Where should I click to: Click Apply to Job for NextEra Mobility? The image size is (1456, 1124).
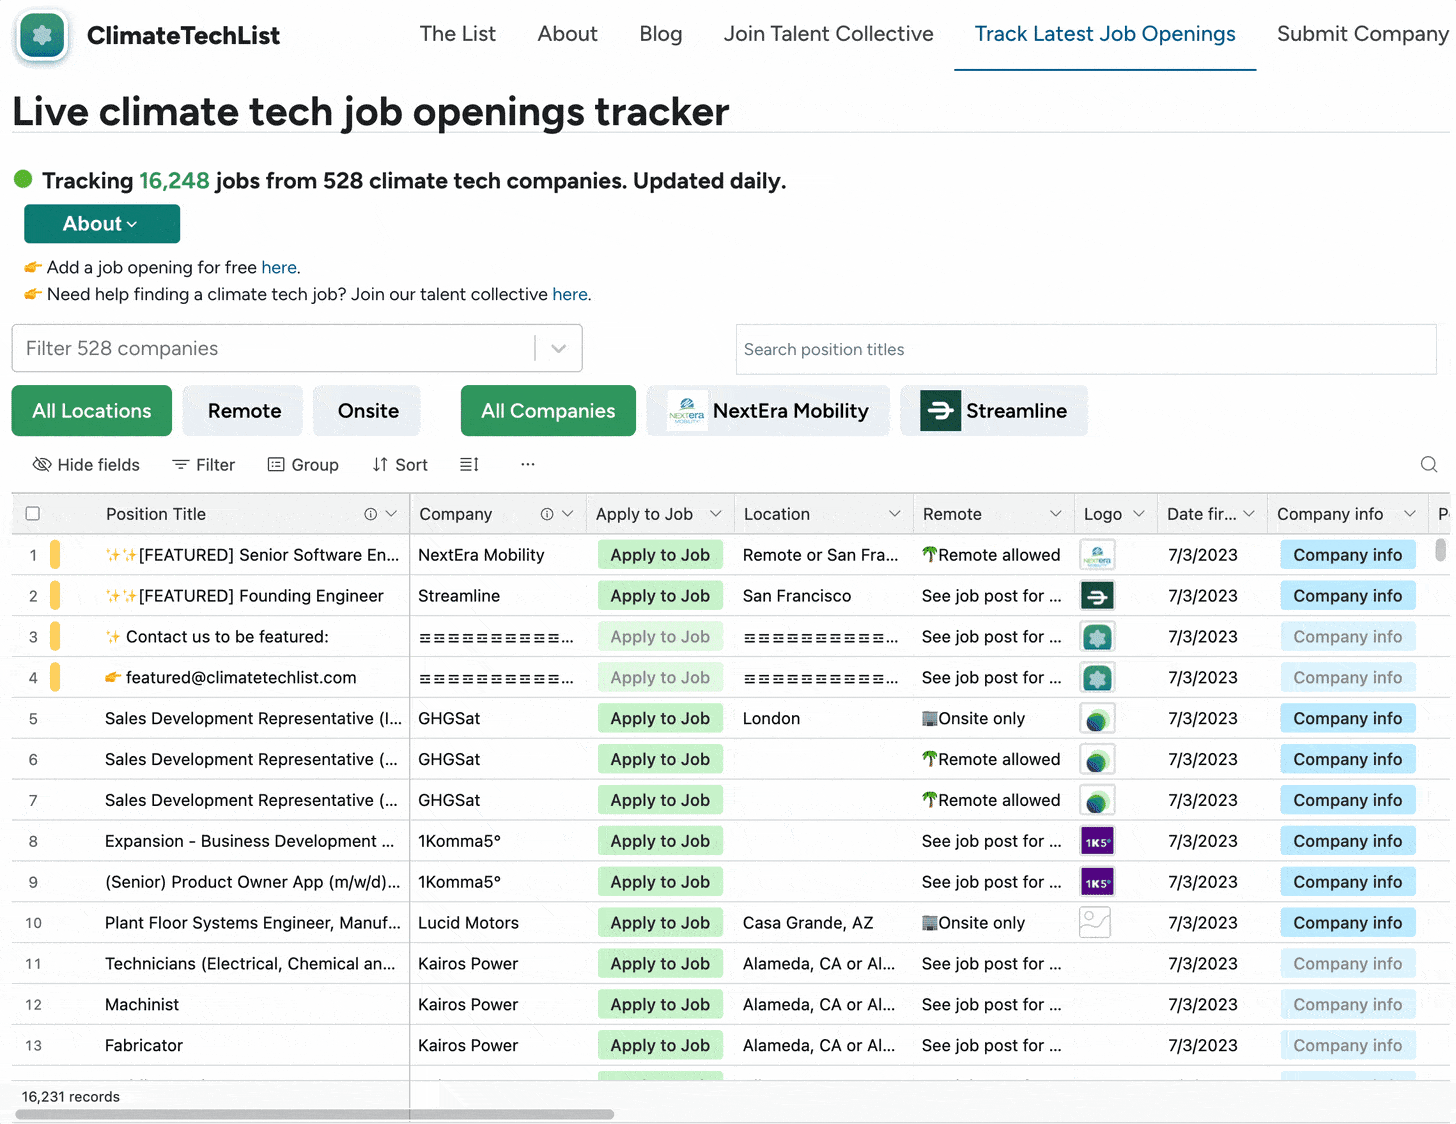click(x=660, y=555)
